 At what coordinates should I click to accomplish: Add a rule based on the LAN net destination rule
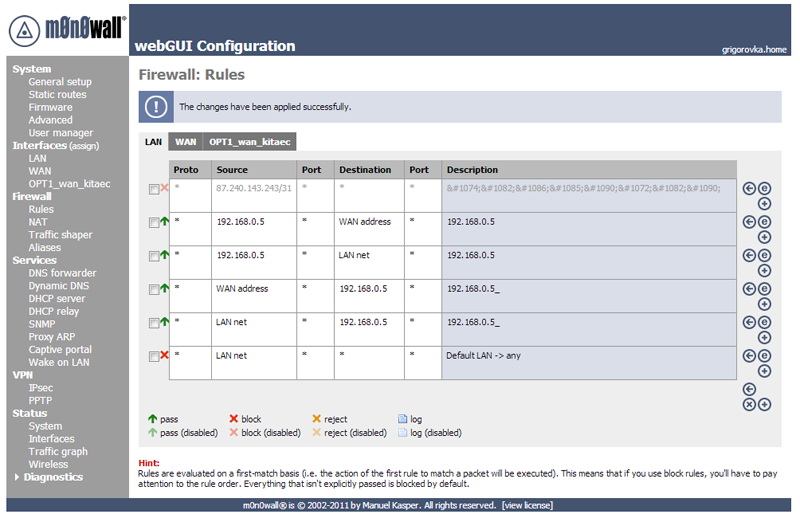764,270
